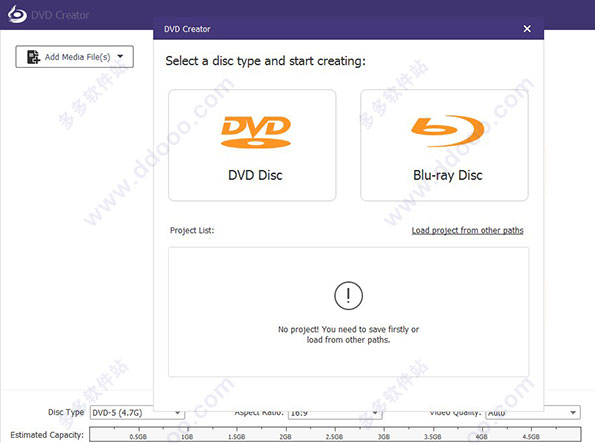This screenshot has width=595, height=443.
Task: Click the empty Project List box
Action: coord(348,312)
